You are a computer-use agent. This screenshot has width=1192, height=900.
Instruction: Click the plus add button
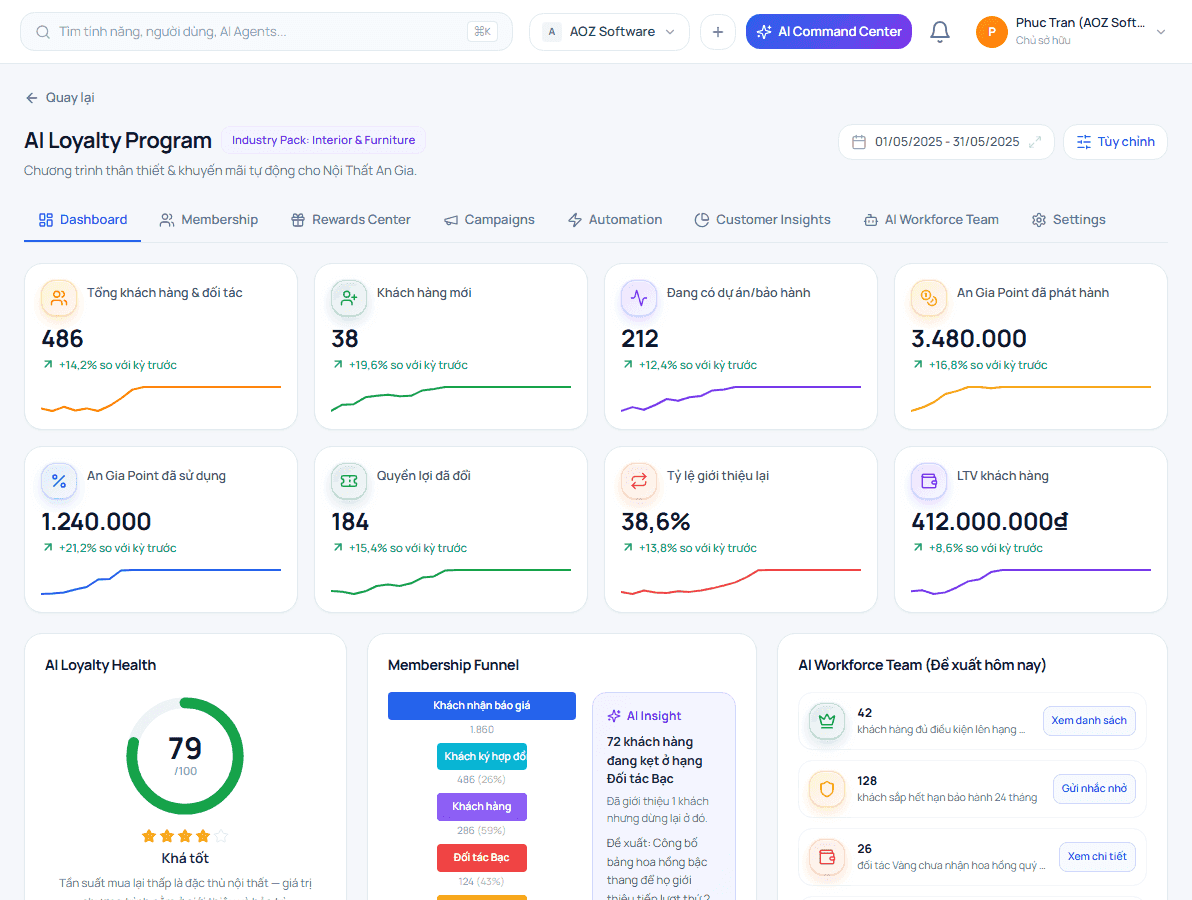[718, 32]
